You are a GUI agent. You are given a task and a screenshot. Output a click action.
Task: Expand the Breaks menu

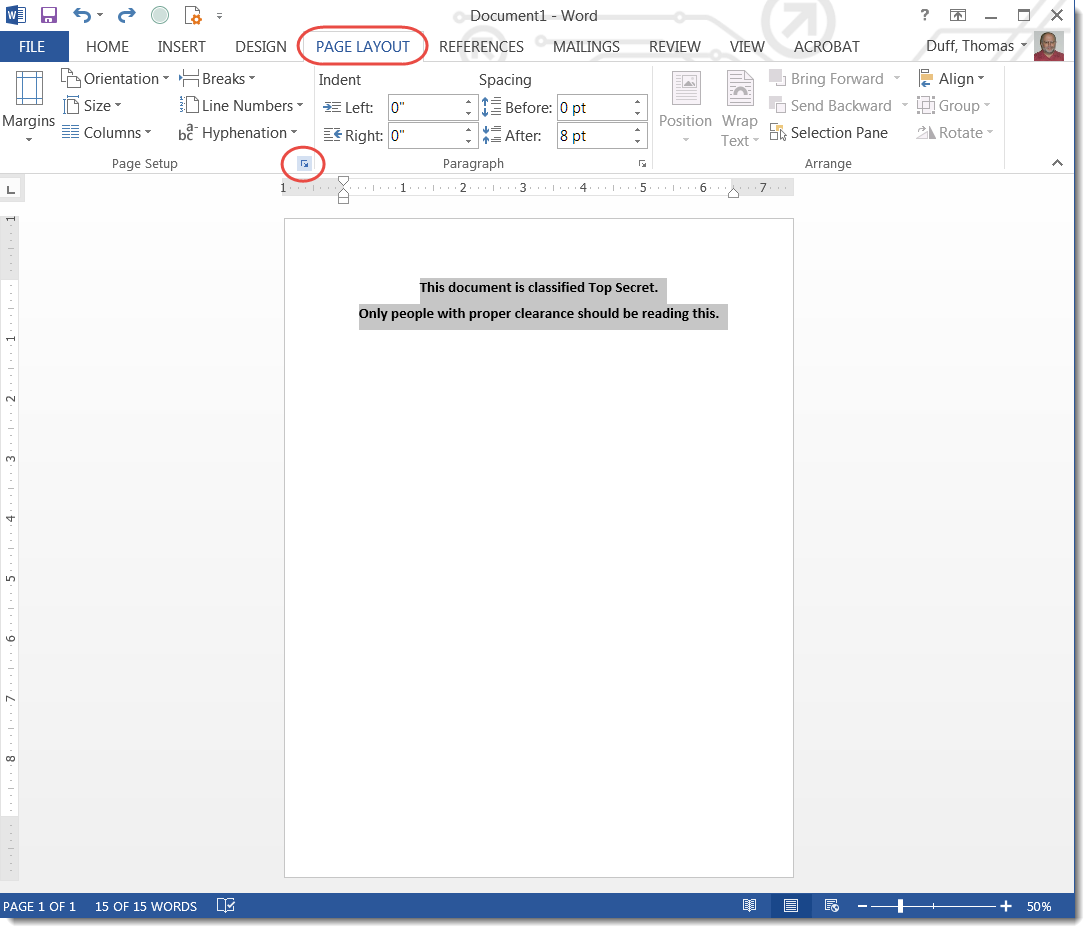(218, 78)
